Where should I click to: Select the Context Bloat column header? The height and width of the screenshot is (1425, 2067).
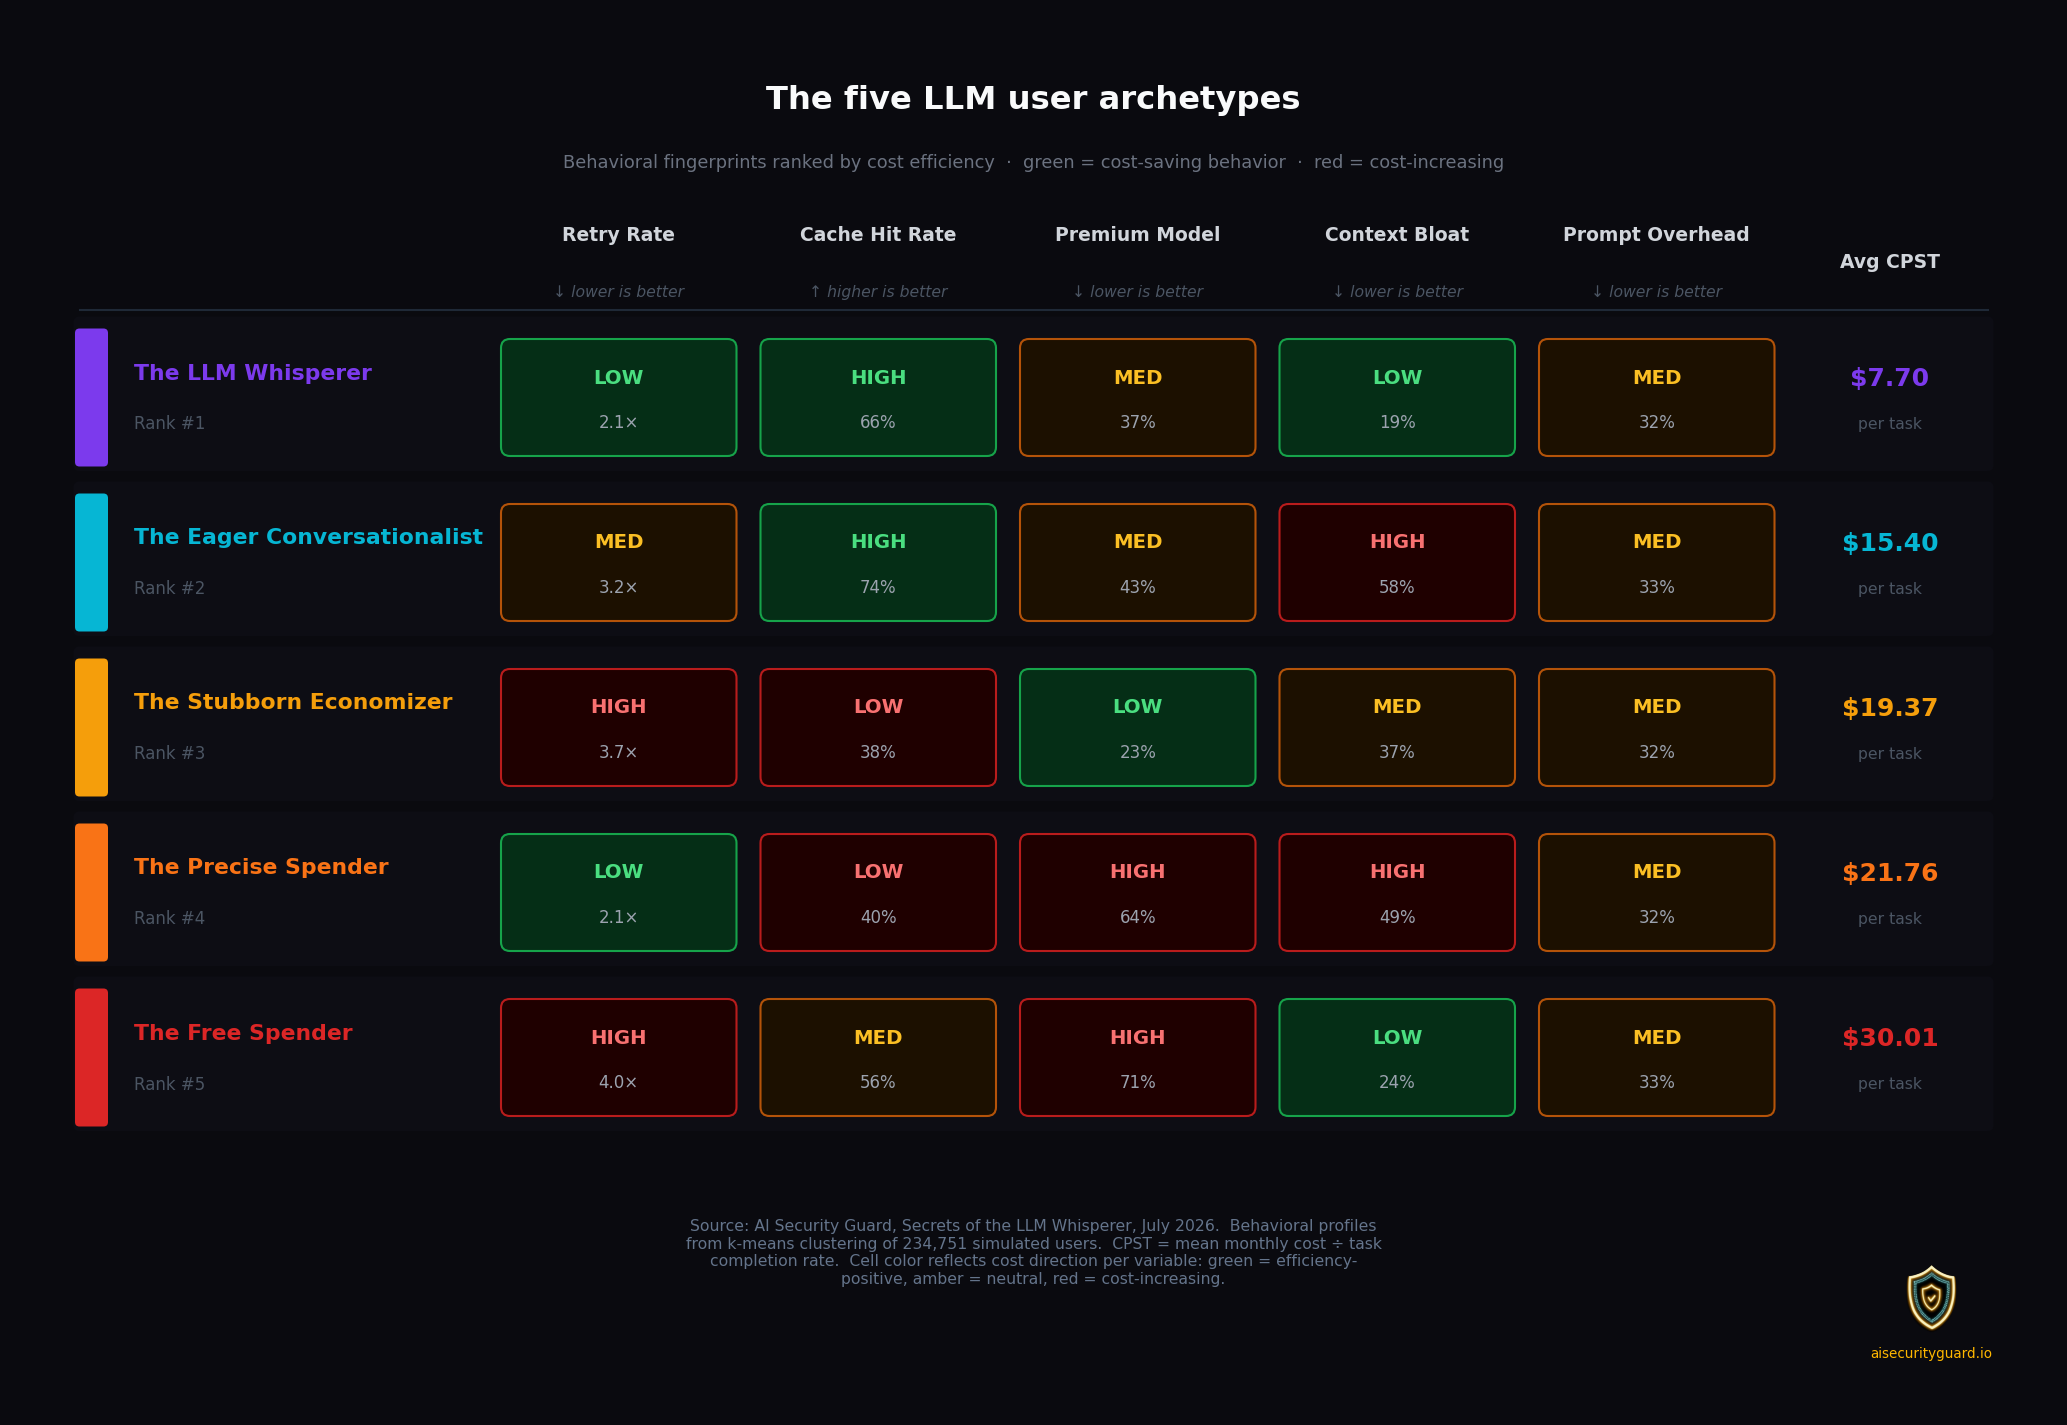coord(1397,235)
